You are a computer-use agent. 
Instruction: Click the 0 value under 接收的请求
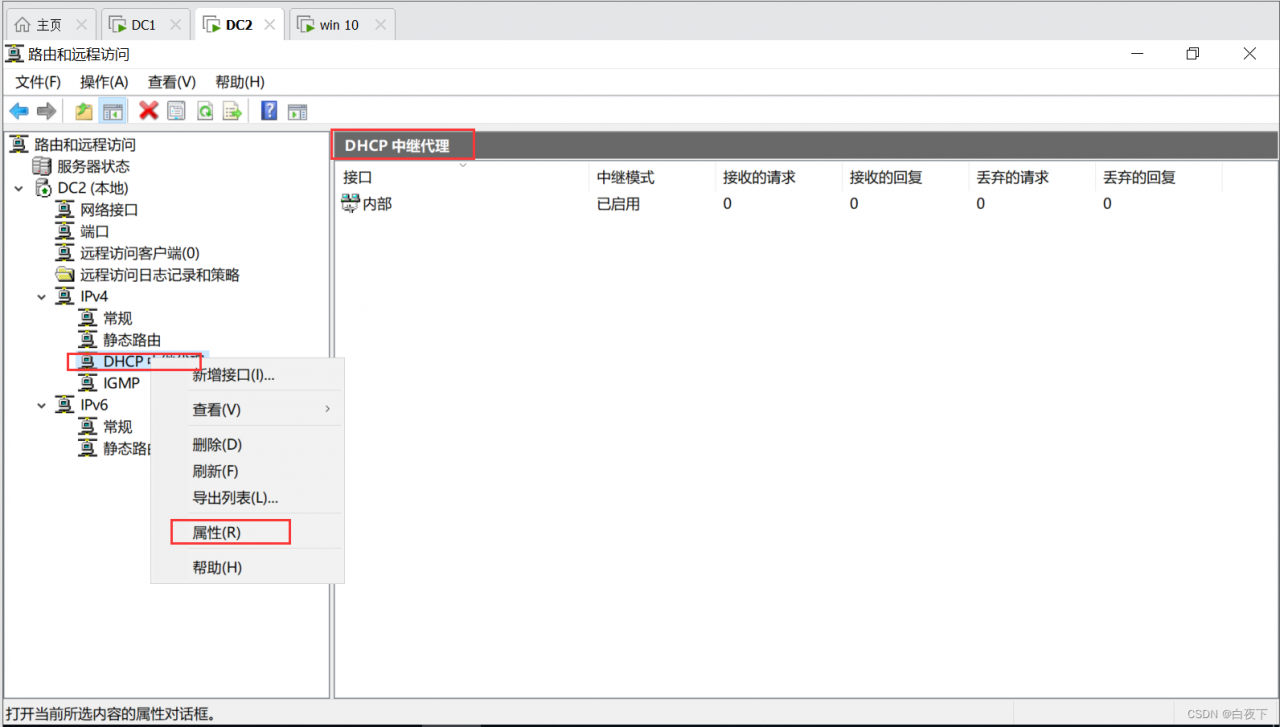(727, 204)
